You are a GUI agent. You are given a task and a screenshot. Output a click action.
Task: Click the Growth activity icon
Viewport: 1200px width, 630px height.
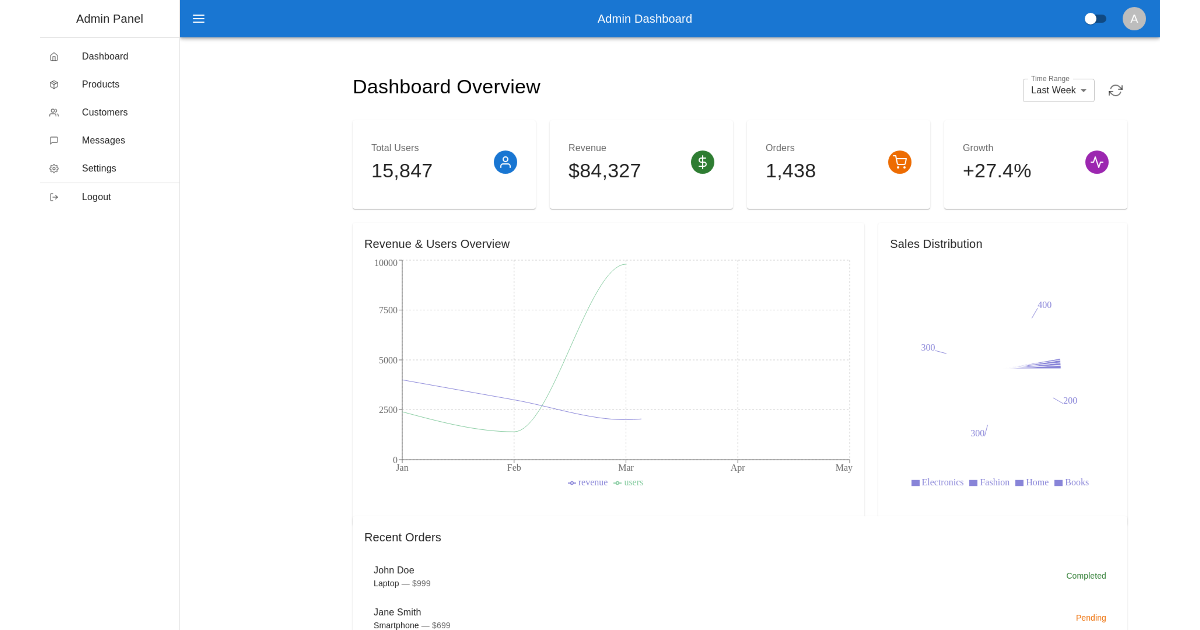[x=1096, y=161]
